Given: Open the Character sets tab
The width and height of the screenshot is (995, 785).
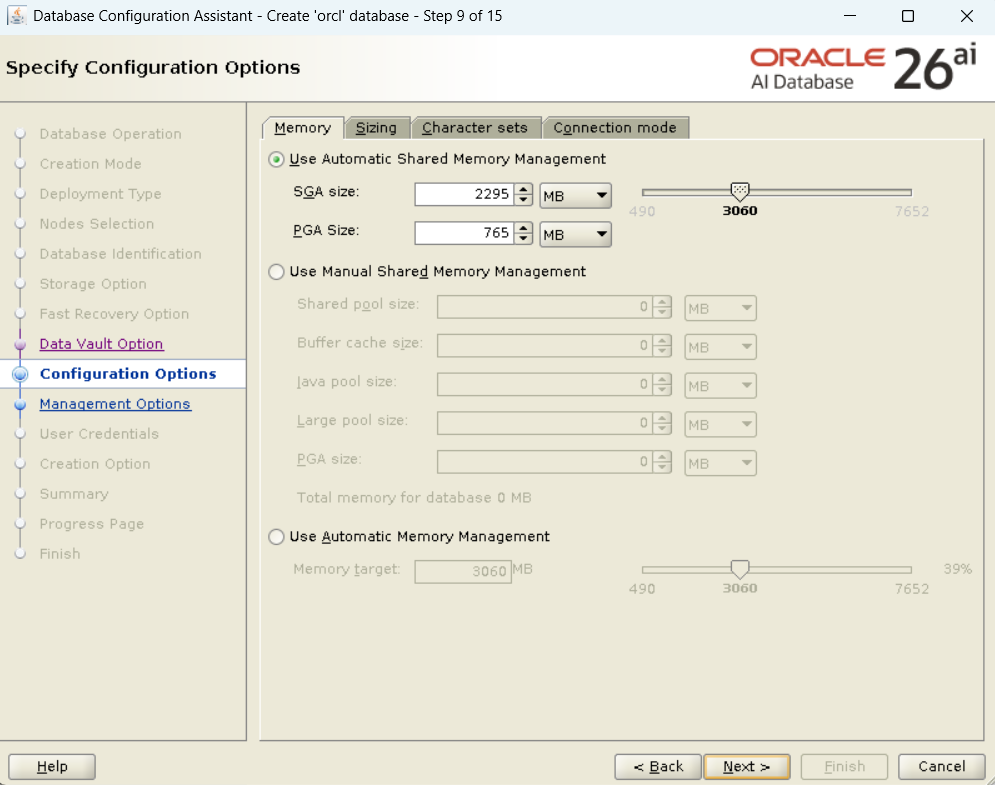Looking at the screenshot, I should coord(475,128).
